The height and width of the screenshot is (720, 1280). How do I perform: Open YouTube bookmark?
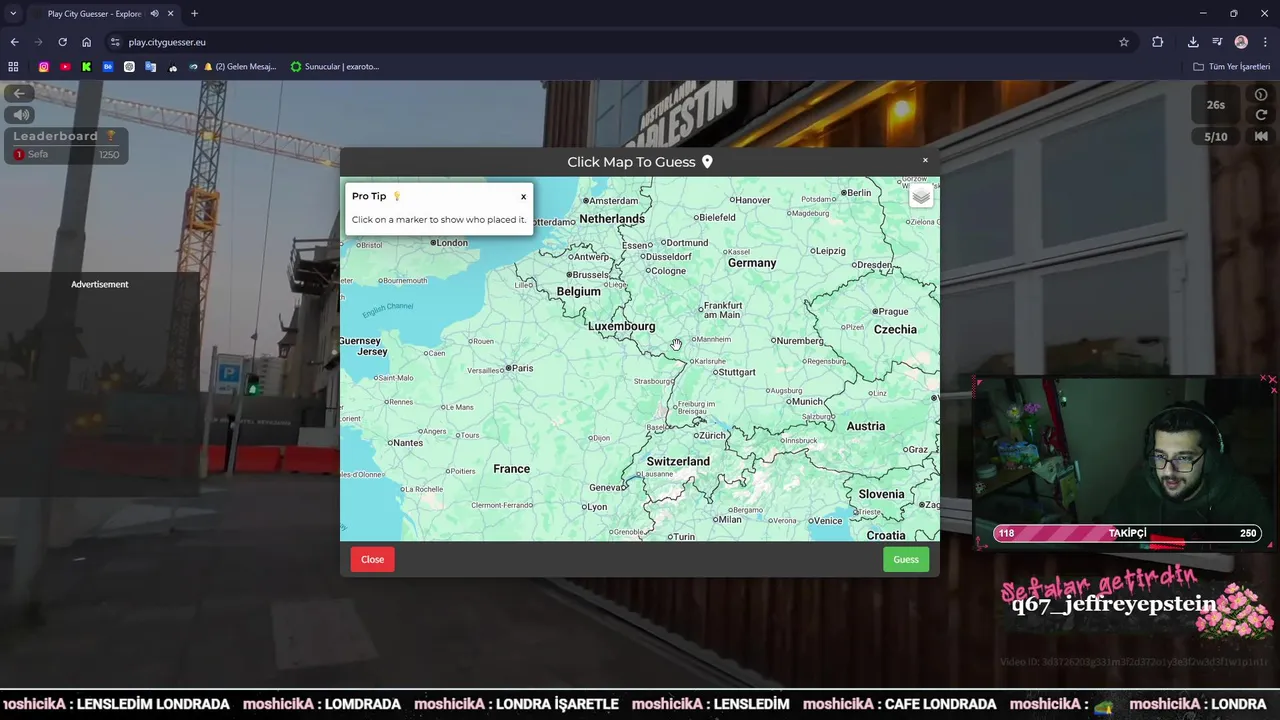(x=65, y=67)
